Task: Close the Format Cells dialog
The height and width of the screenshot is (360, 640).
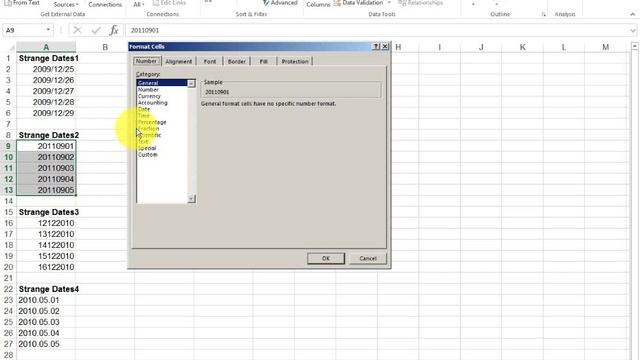Action: point(384,47)
